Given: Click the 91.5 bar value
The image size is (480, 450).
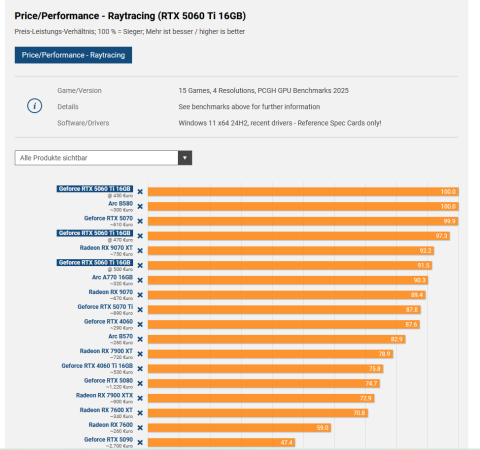Looking at the screenshot, I should point(423,265).
